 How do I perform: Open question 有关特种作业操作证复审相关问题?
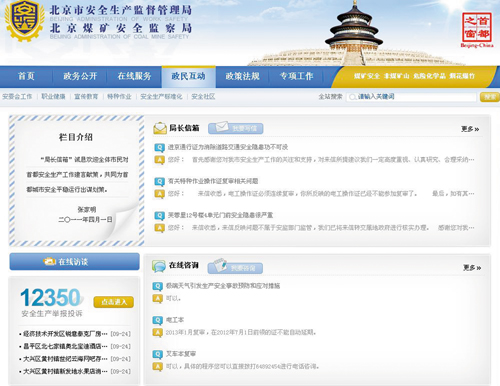(213, 181)
